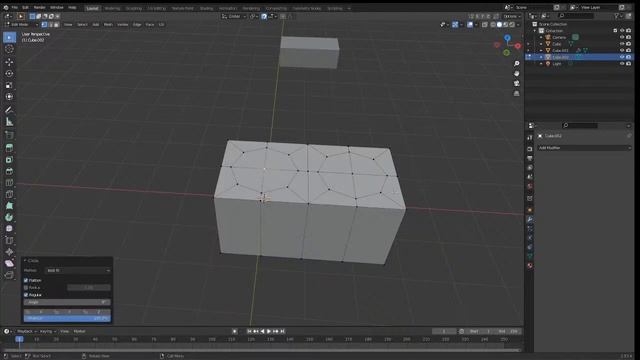This screenshot has height=360, width=640.
Task: Expand the Cube object in outliner
Action: (541, 44)
